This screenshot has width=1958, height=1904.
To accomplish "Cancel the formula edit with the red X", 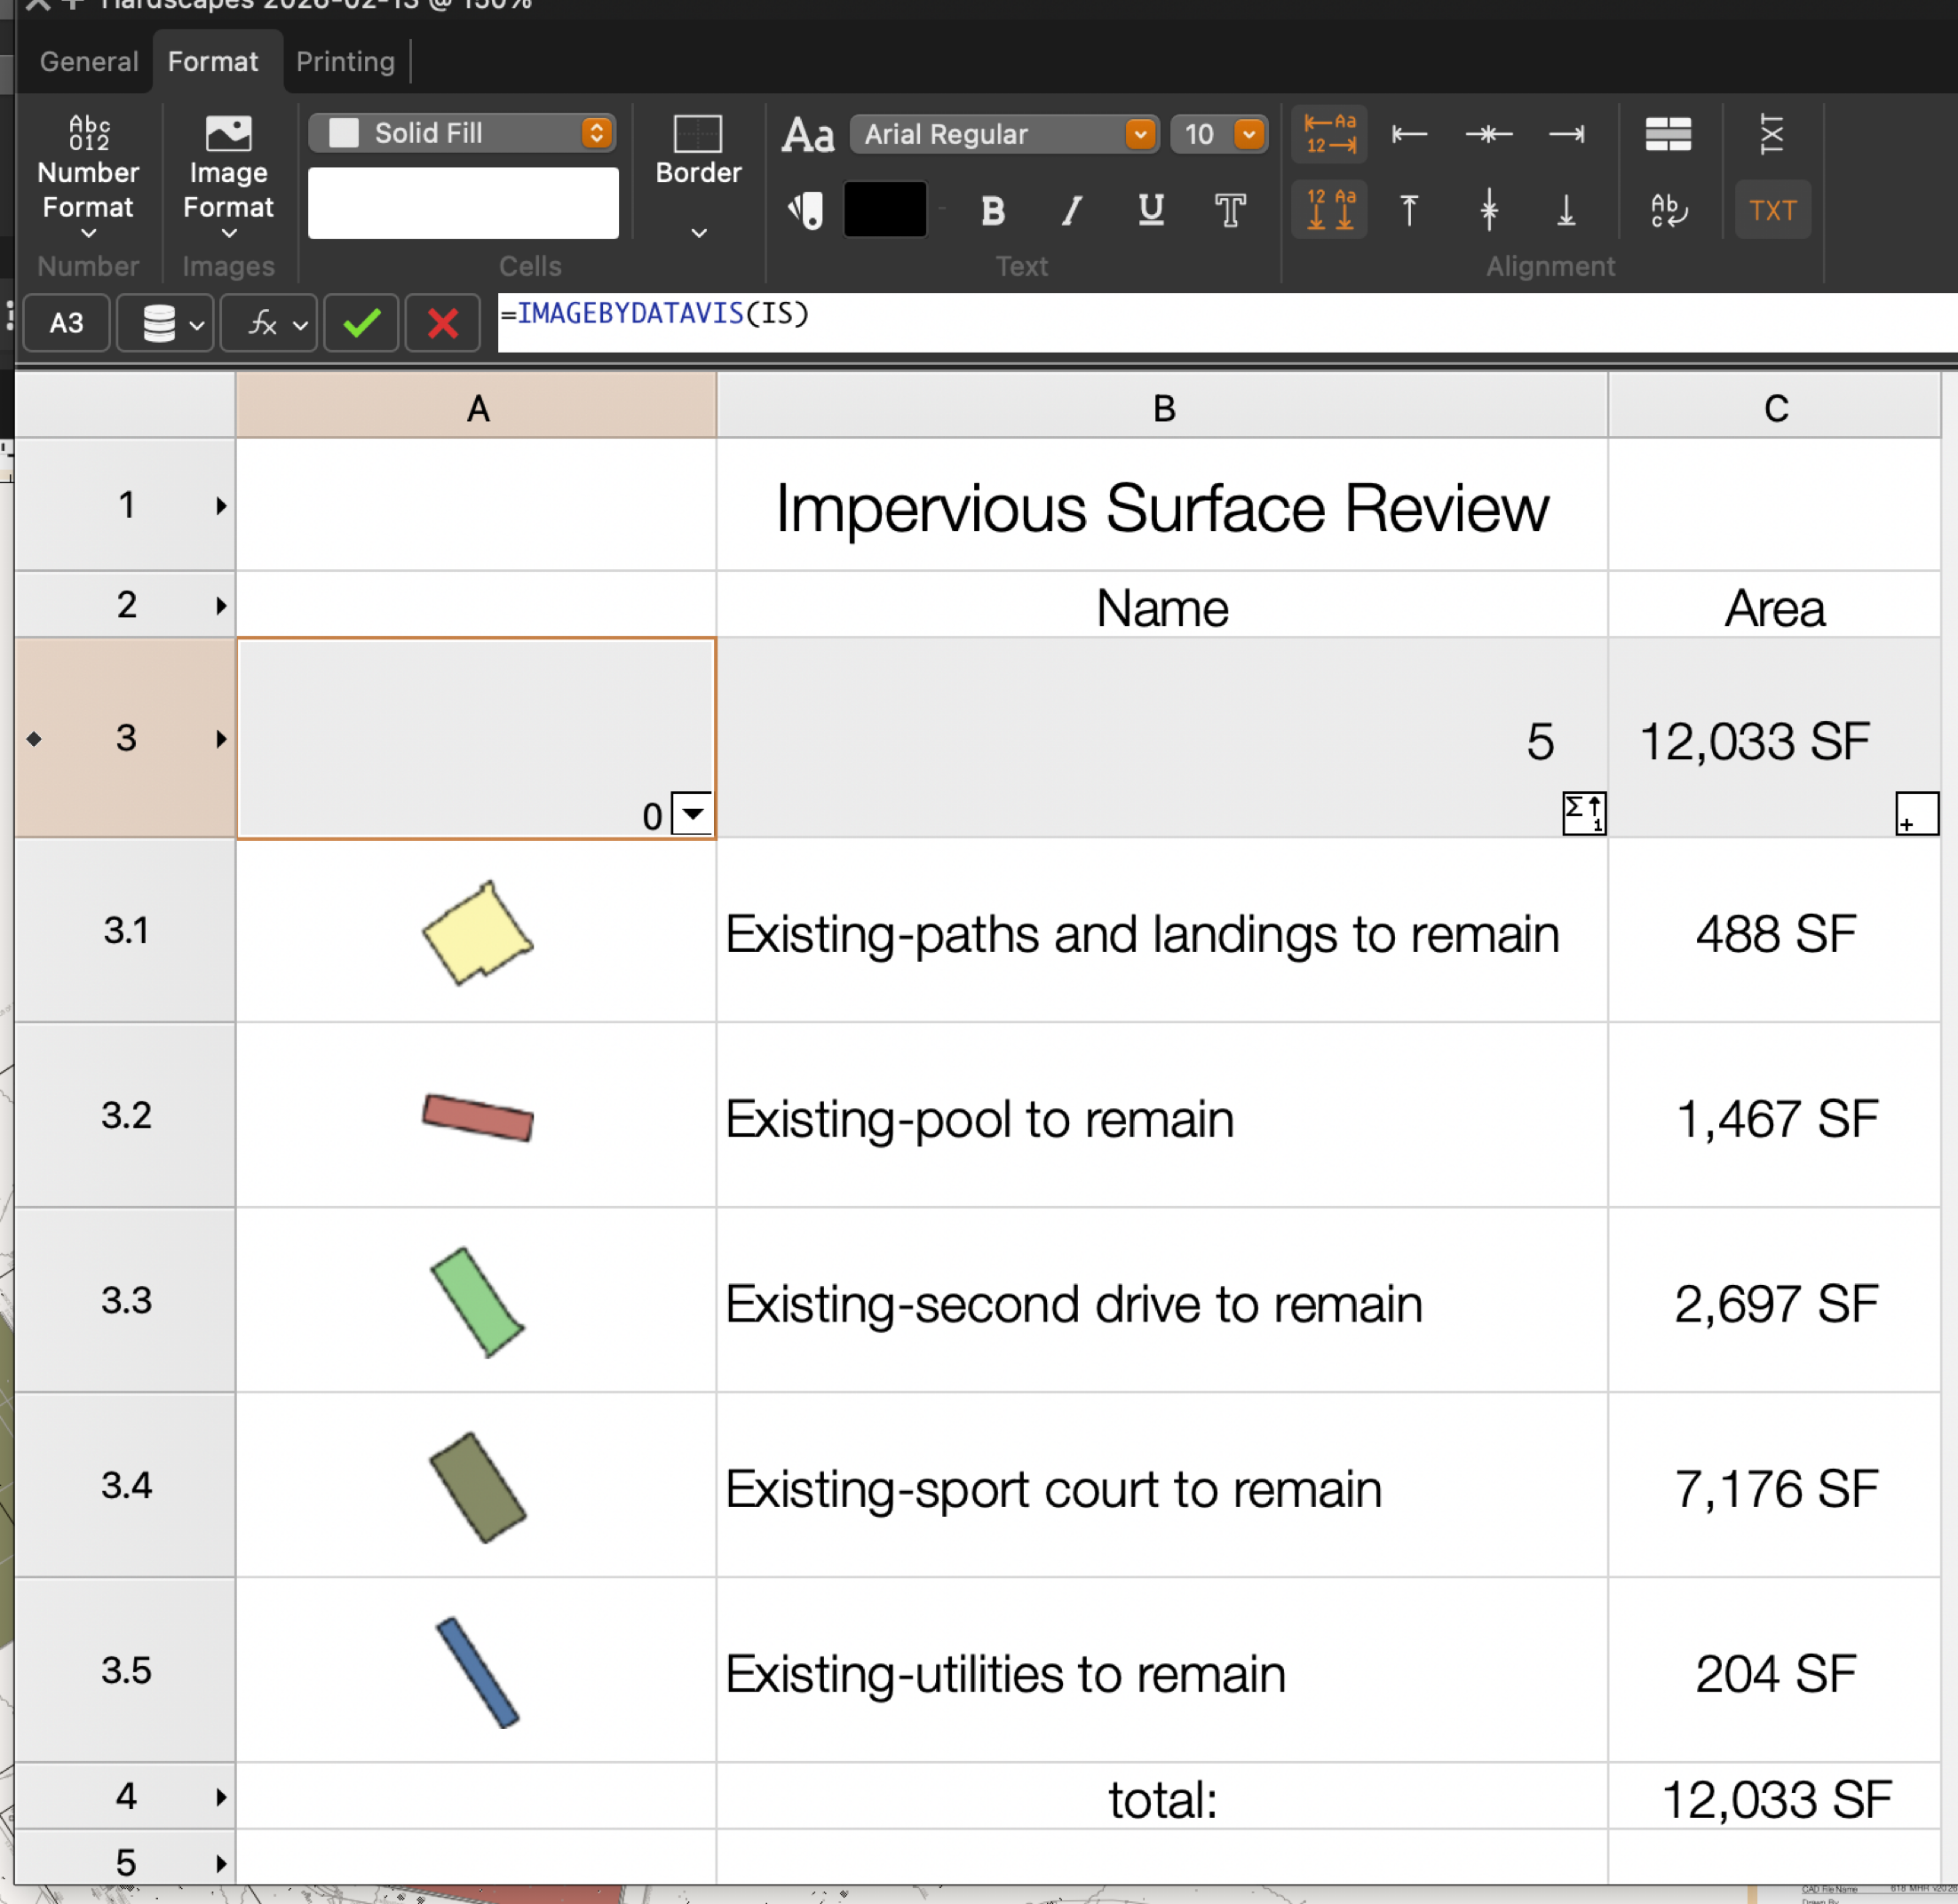I will point(442,323).
